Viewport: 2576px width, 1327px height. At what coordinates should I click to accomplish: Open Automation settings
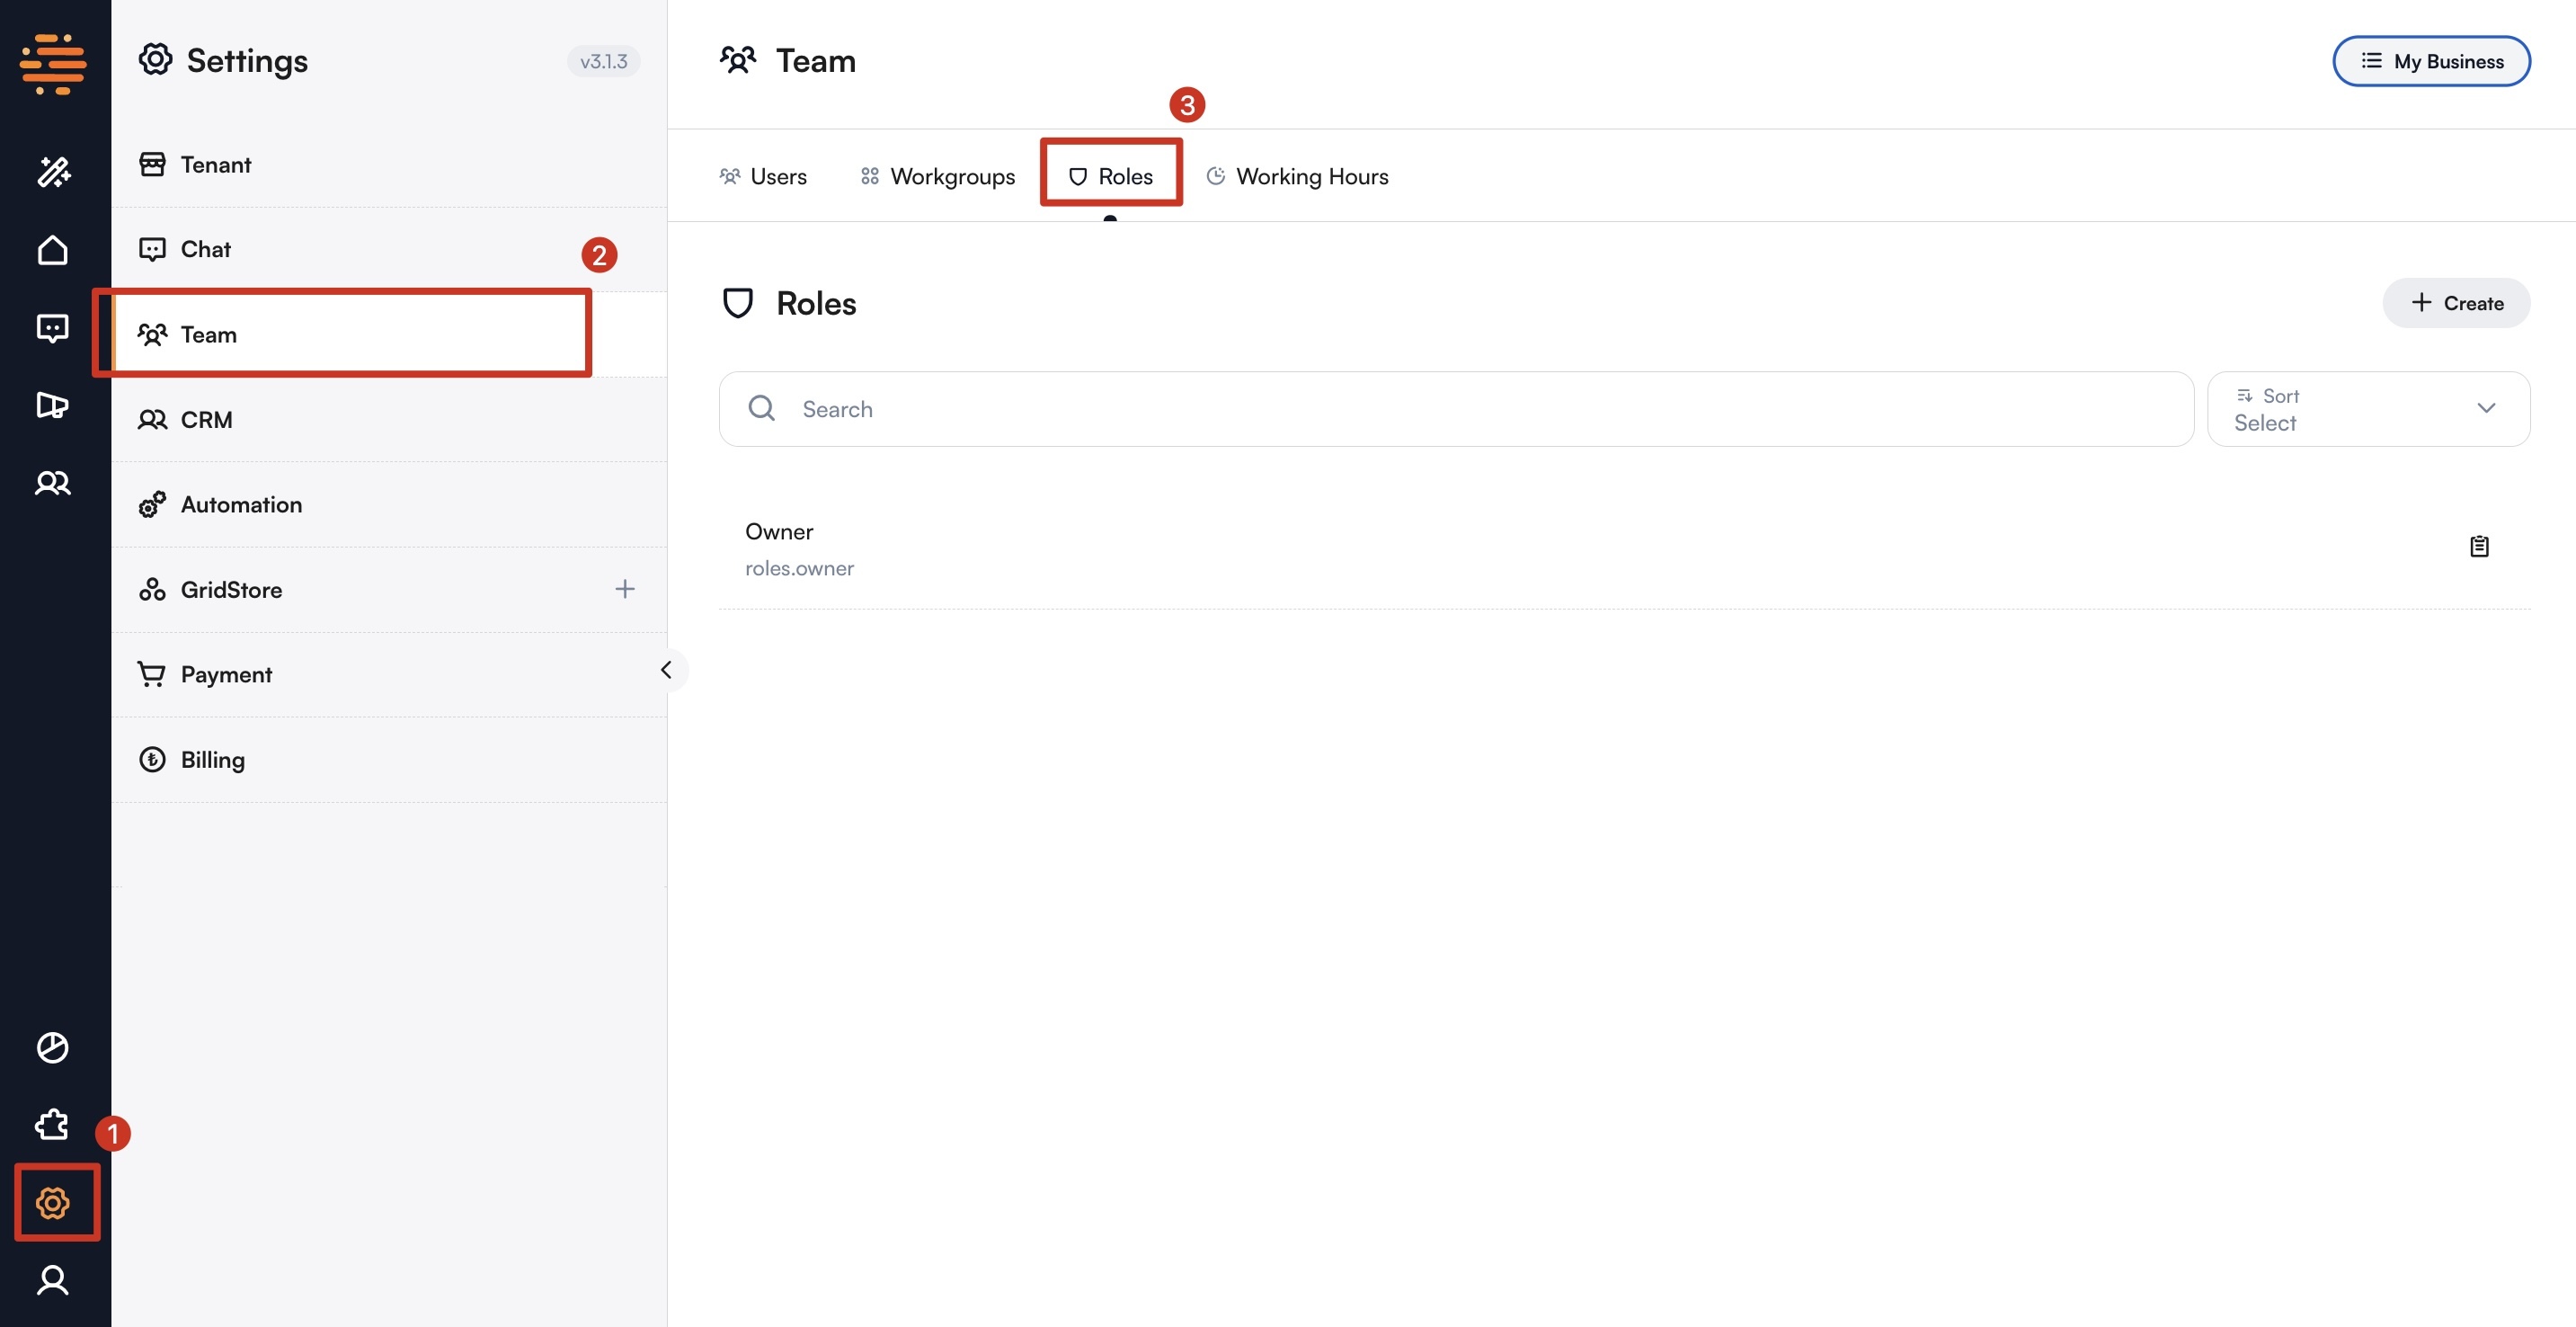click(x=241, y=504)
